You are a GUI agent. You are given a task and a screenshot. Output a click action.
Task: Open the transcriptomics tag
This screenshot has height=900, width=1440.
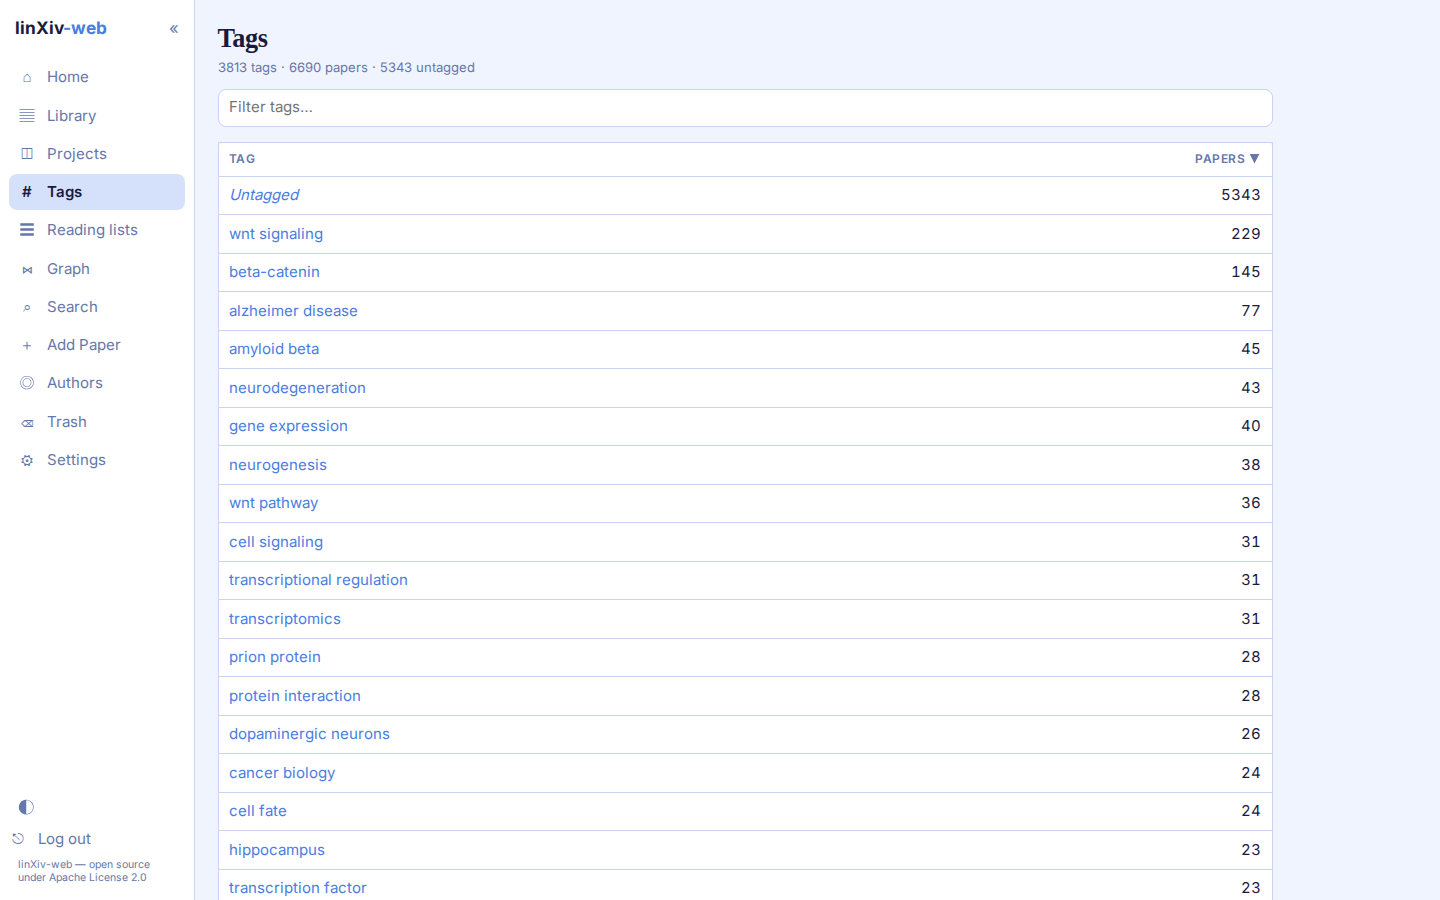coord(285,619)
